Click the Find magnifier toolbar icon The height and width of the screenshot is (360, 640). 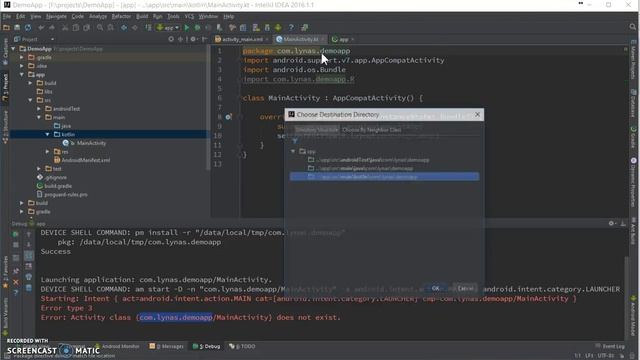[x=100, y=27]
